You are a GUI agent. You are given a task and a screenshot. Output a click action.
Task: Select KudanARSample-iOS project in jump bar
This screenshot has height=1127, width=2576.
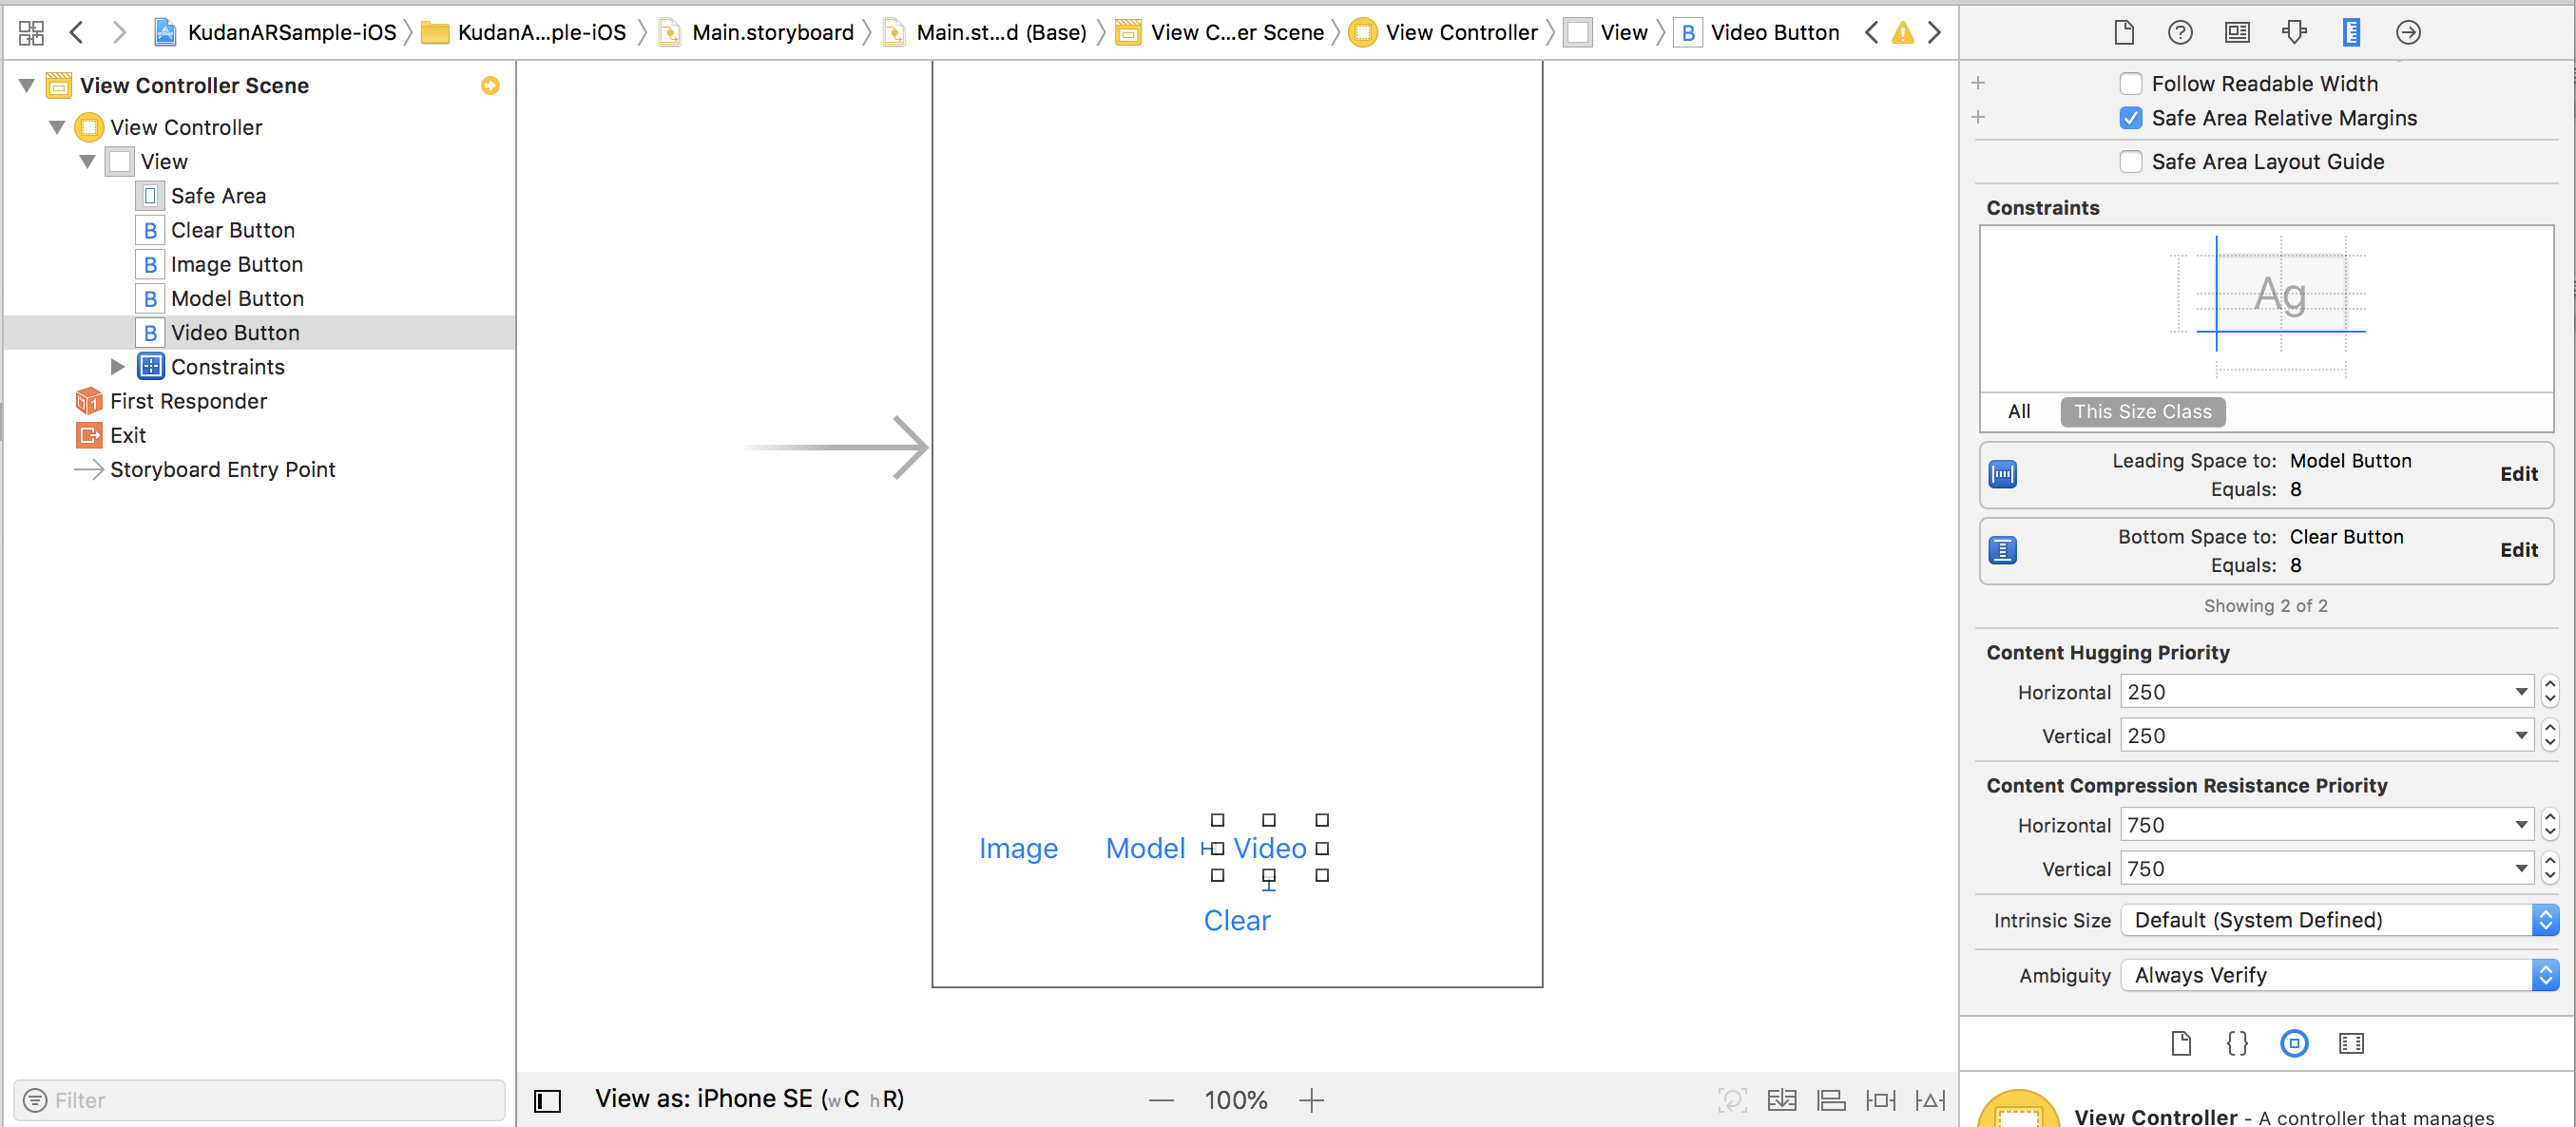(275, 33)
